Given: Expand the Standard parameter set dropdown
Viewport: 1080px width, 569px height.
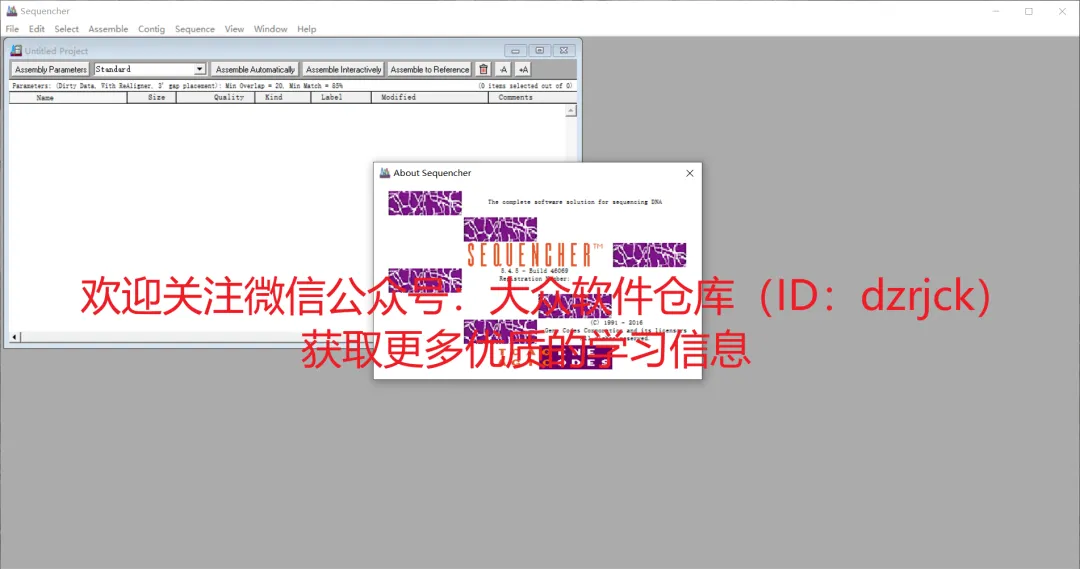Looking at the screenshot, I should tap(199, 70).
